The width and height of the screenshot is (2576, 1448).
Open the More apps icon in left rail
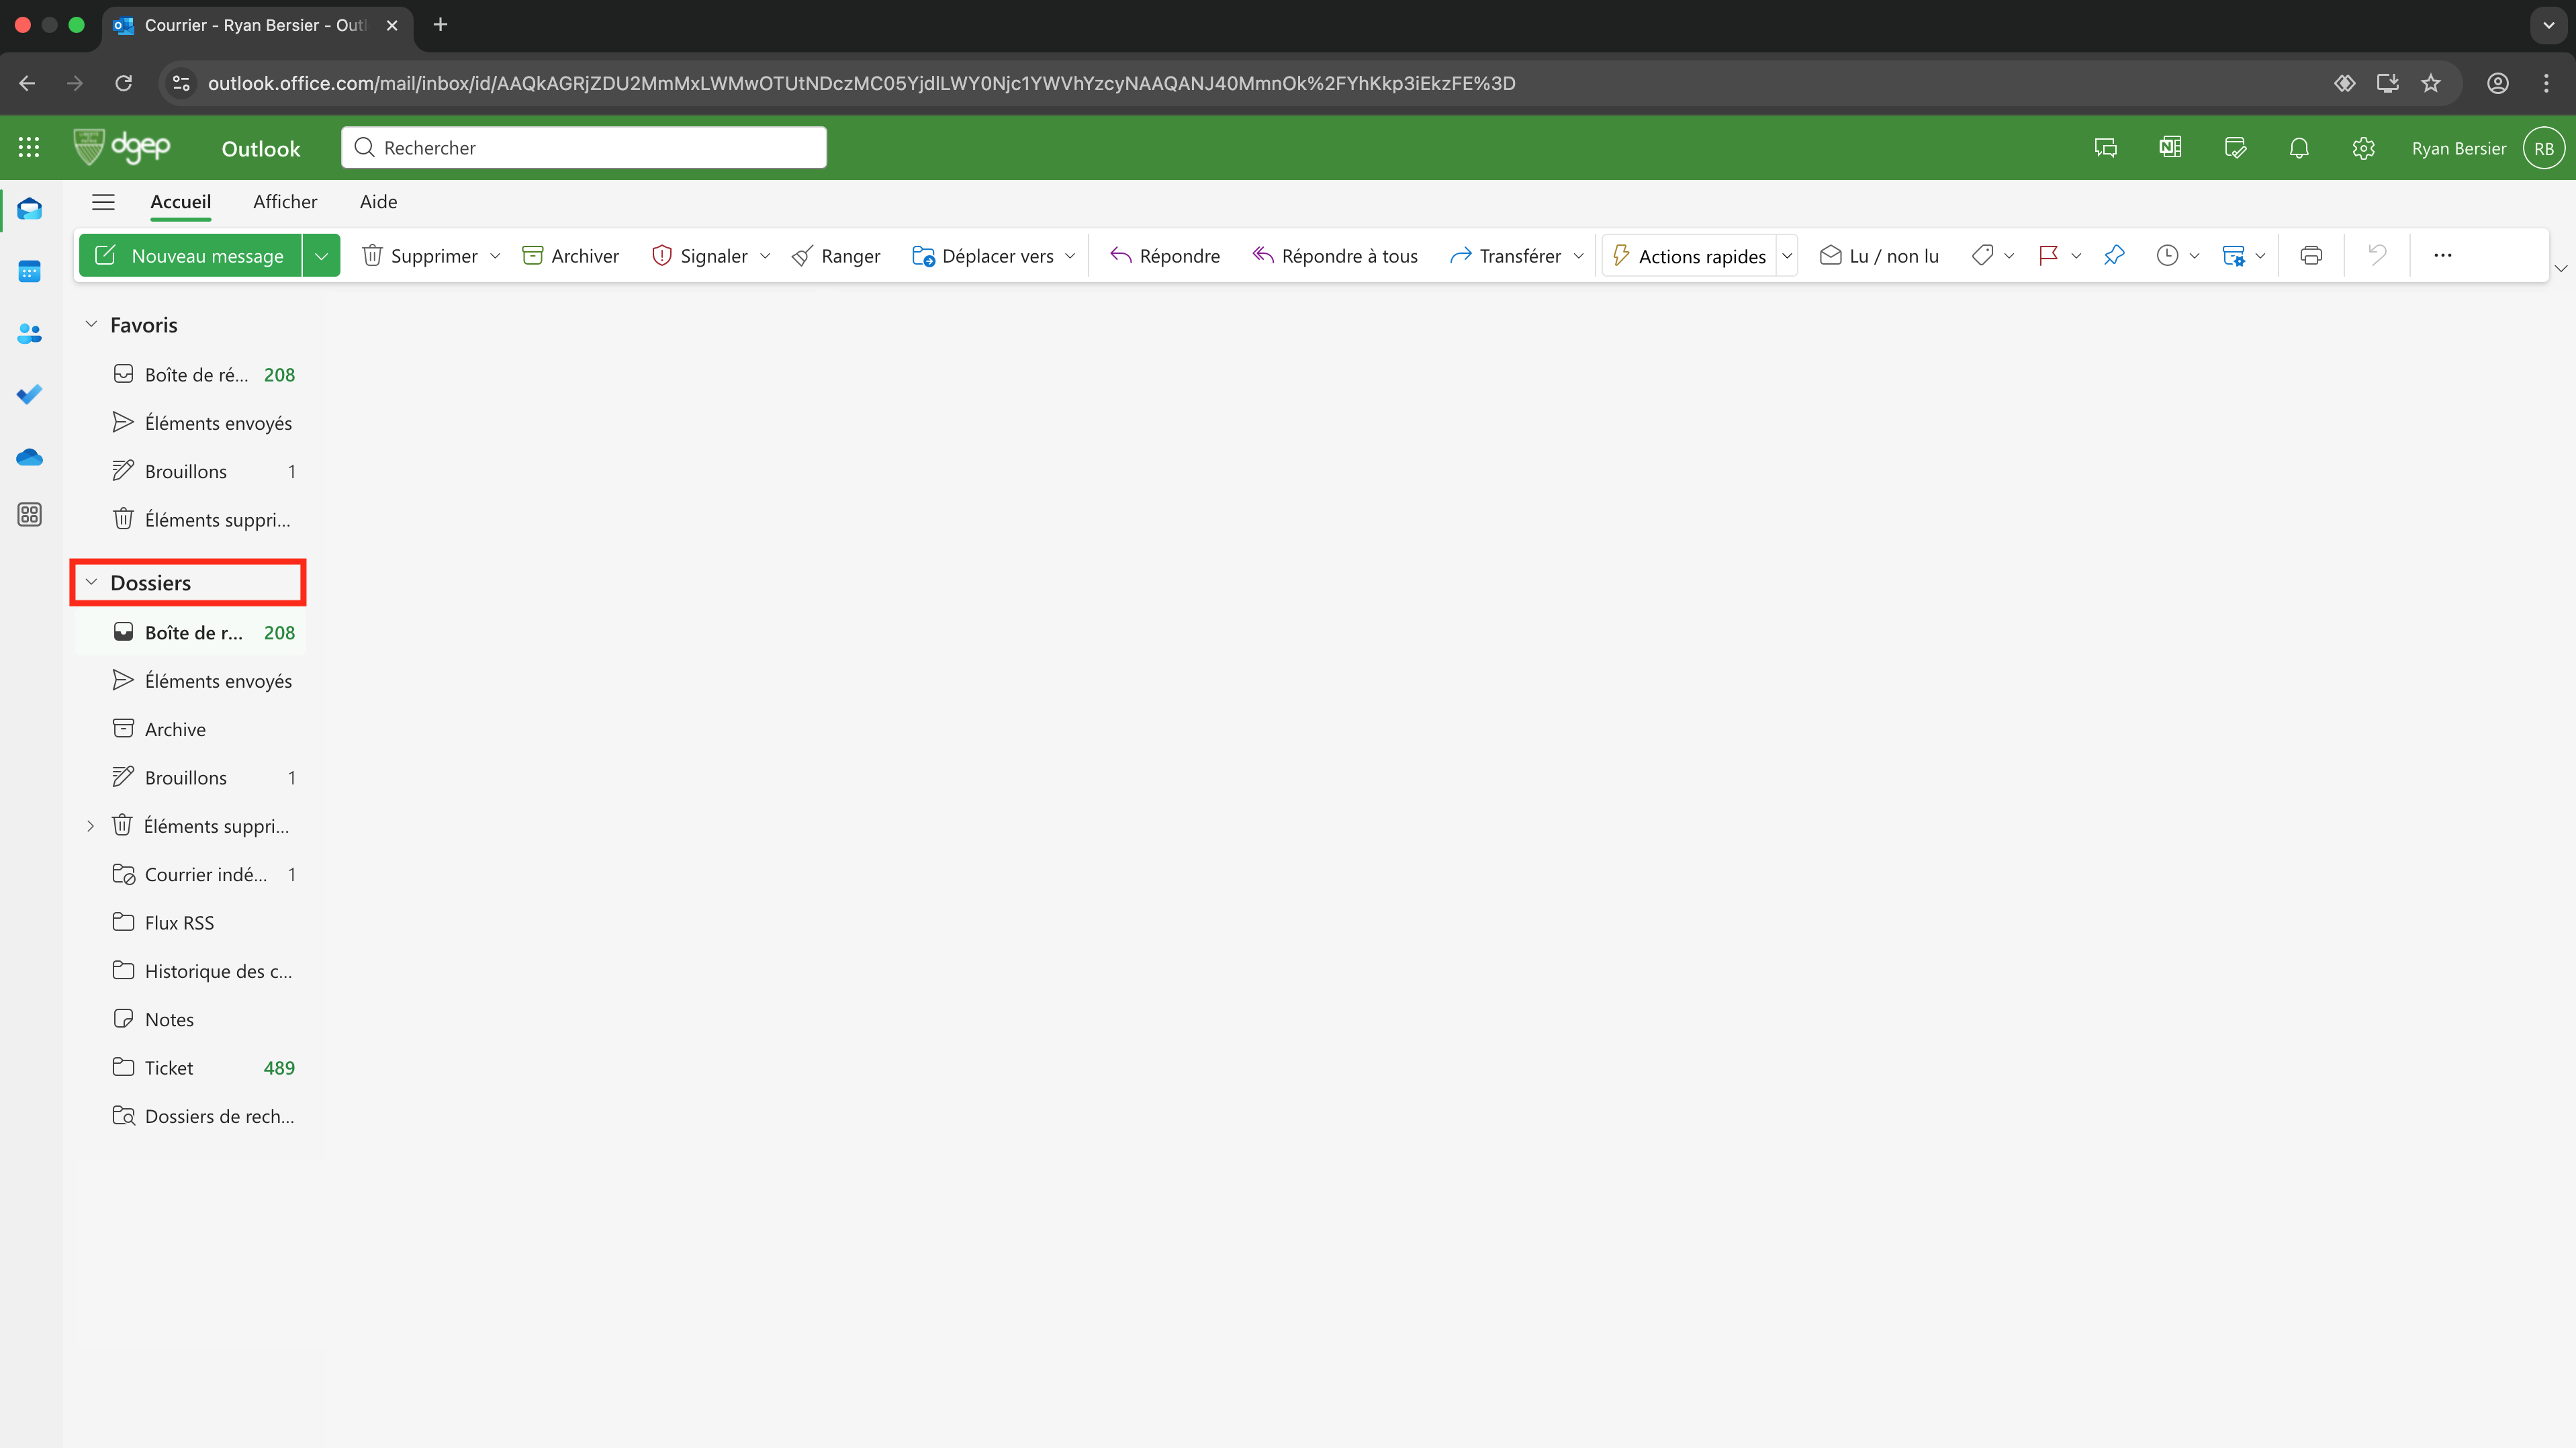click(x=30, y=515)
